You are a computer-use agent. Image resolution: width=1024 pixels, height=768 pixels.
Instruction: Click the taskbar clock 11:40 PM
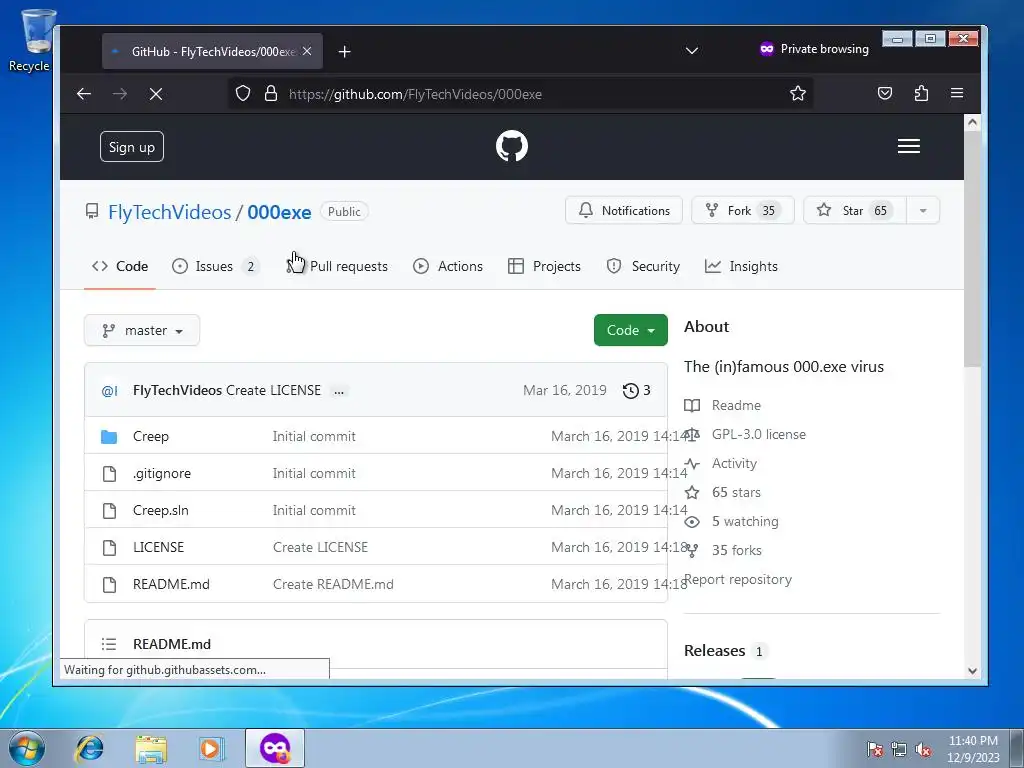973,749
